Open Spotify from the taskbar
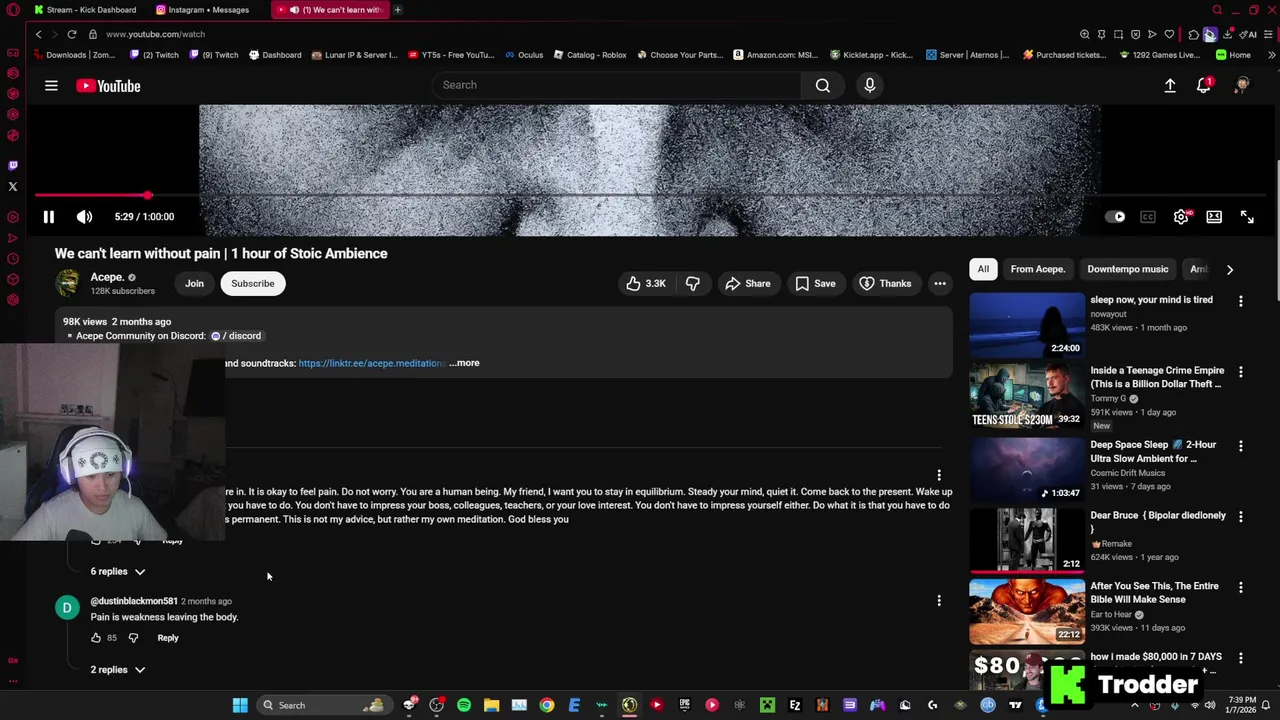 tap(464, 705)
